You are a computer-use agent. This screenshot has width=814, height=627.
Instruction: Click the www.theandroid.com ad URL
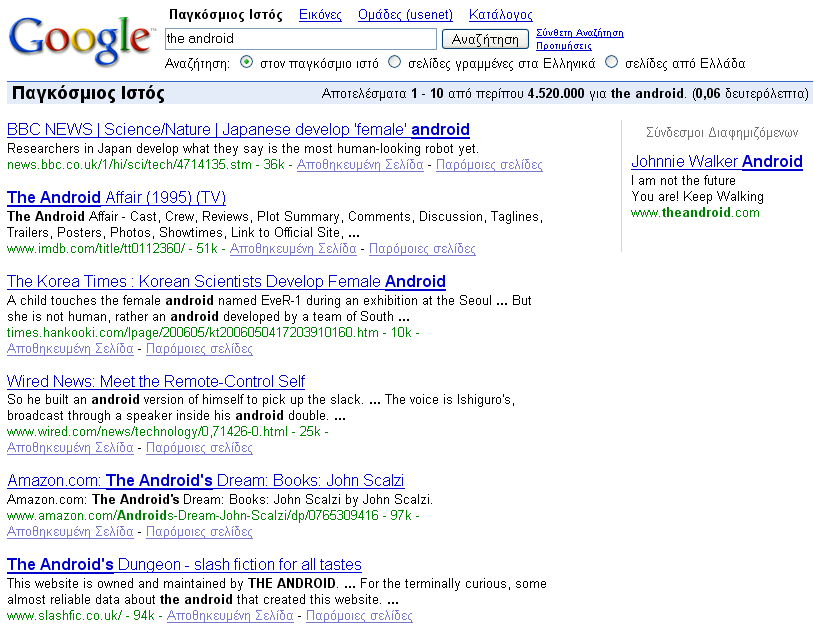(695, 213)
